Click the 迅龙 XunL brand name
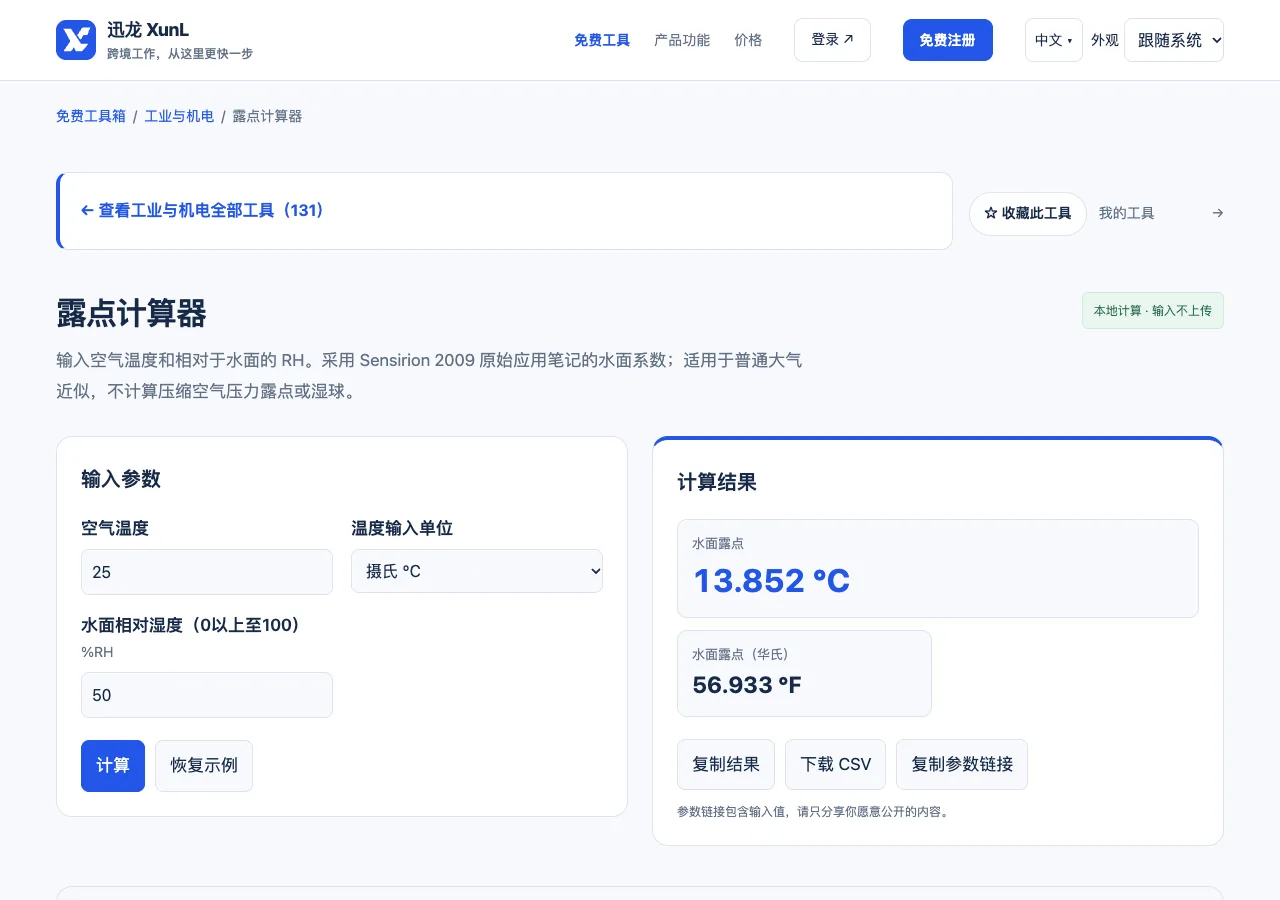The image size is (1280, 900). (148, 30)
